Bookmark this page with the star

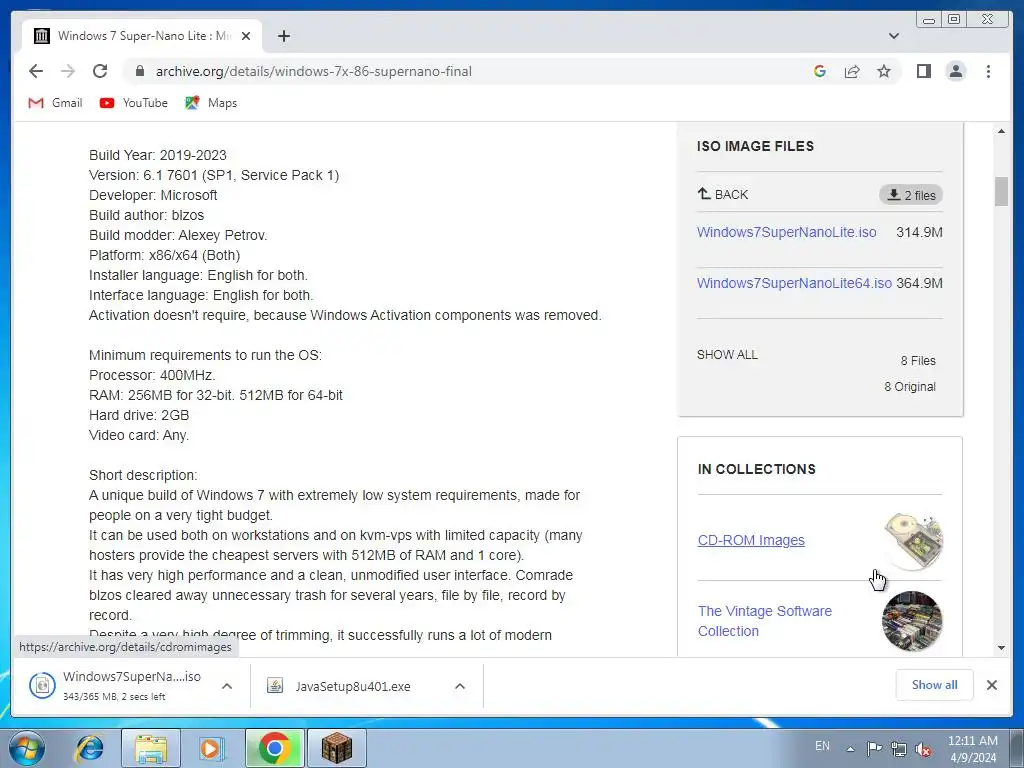click(x=884, y=71)
